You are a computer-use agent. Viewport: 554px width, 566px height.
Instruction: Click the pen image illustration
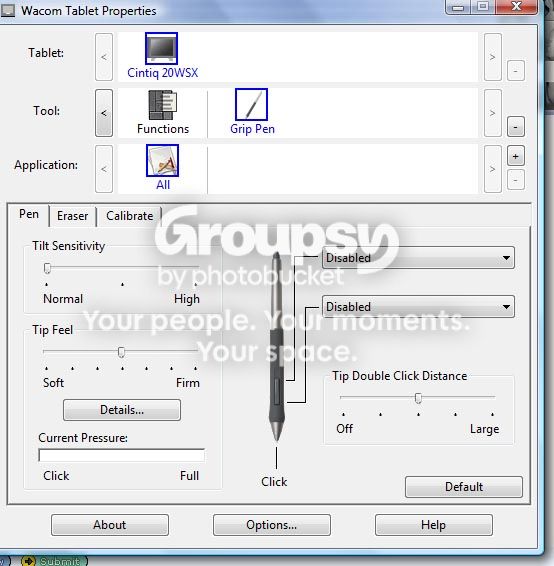277,348
